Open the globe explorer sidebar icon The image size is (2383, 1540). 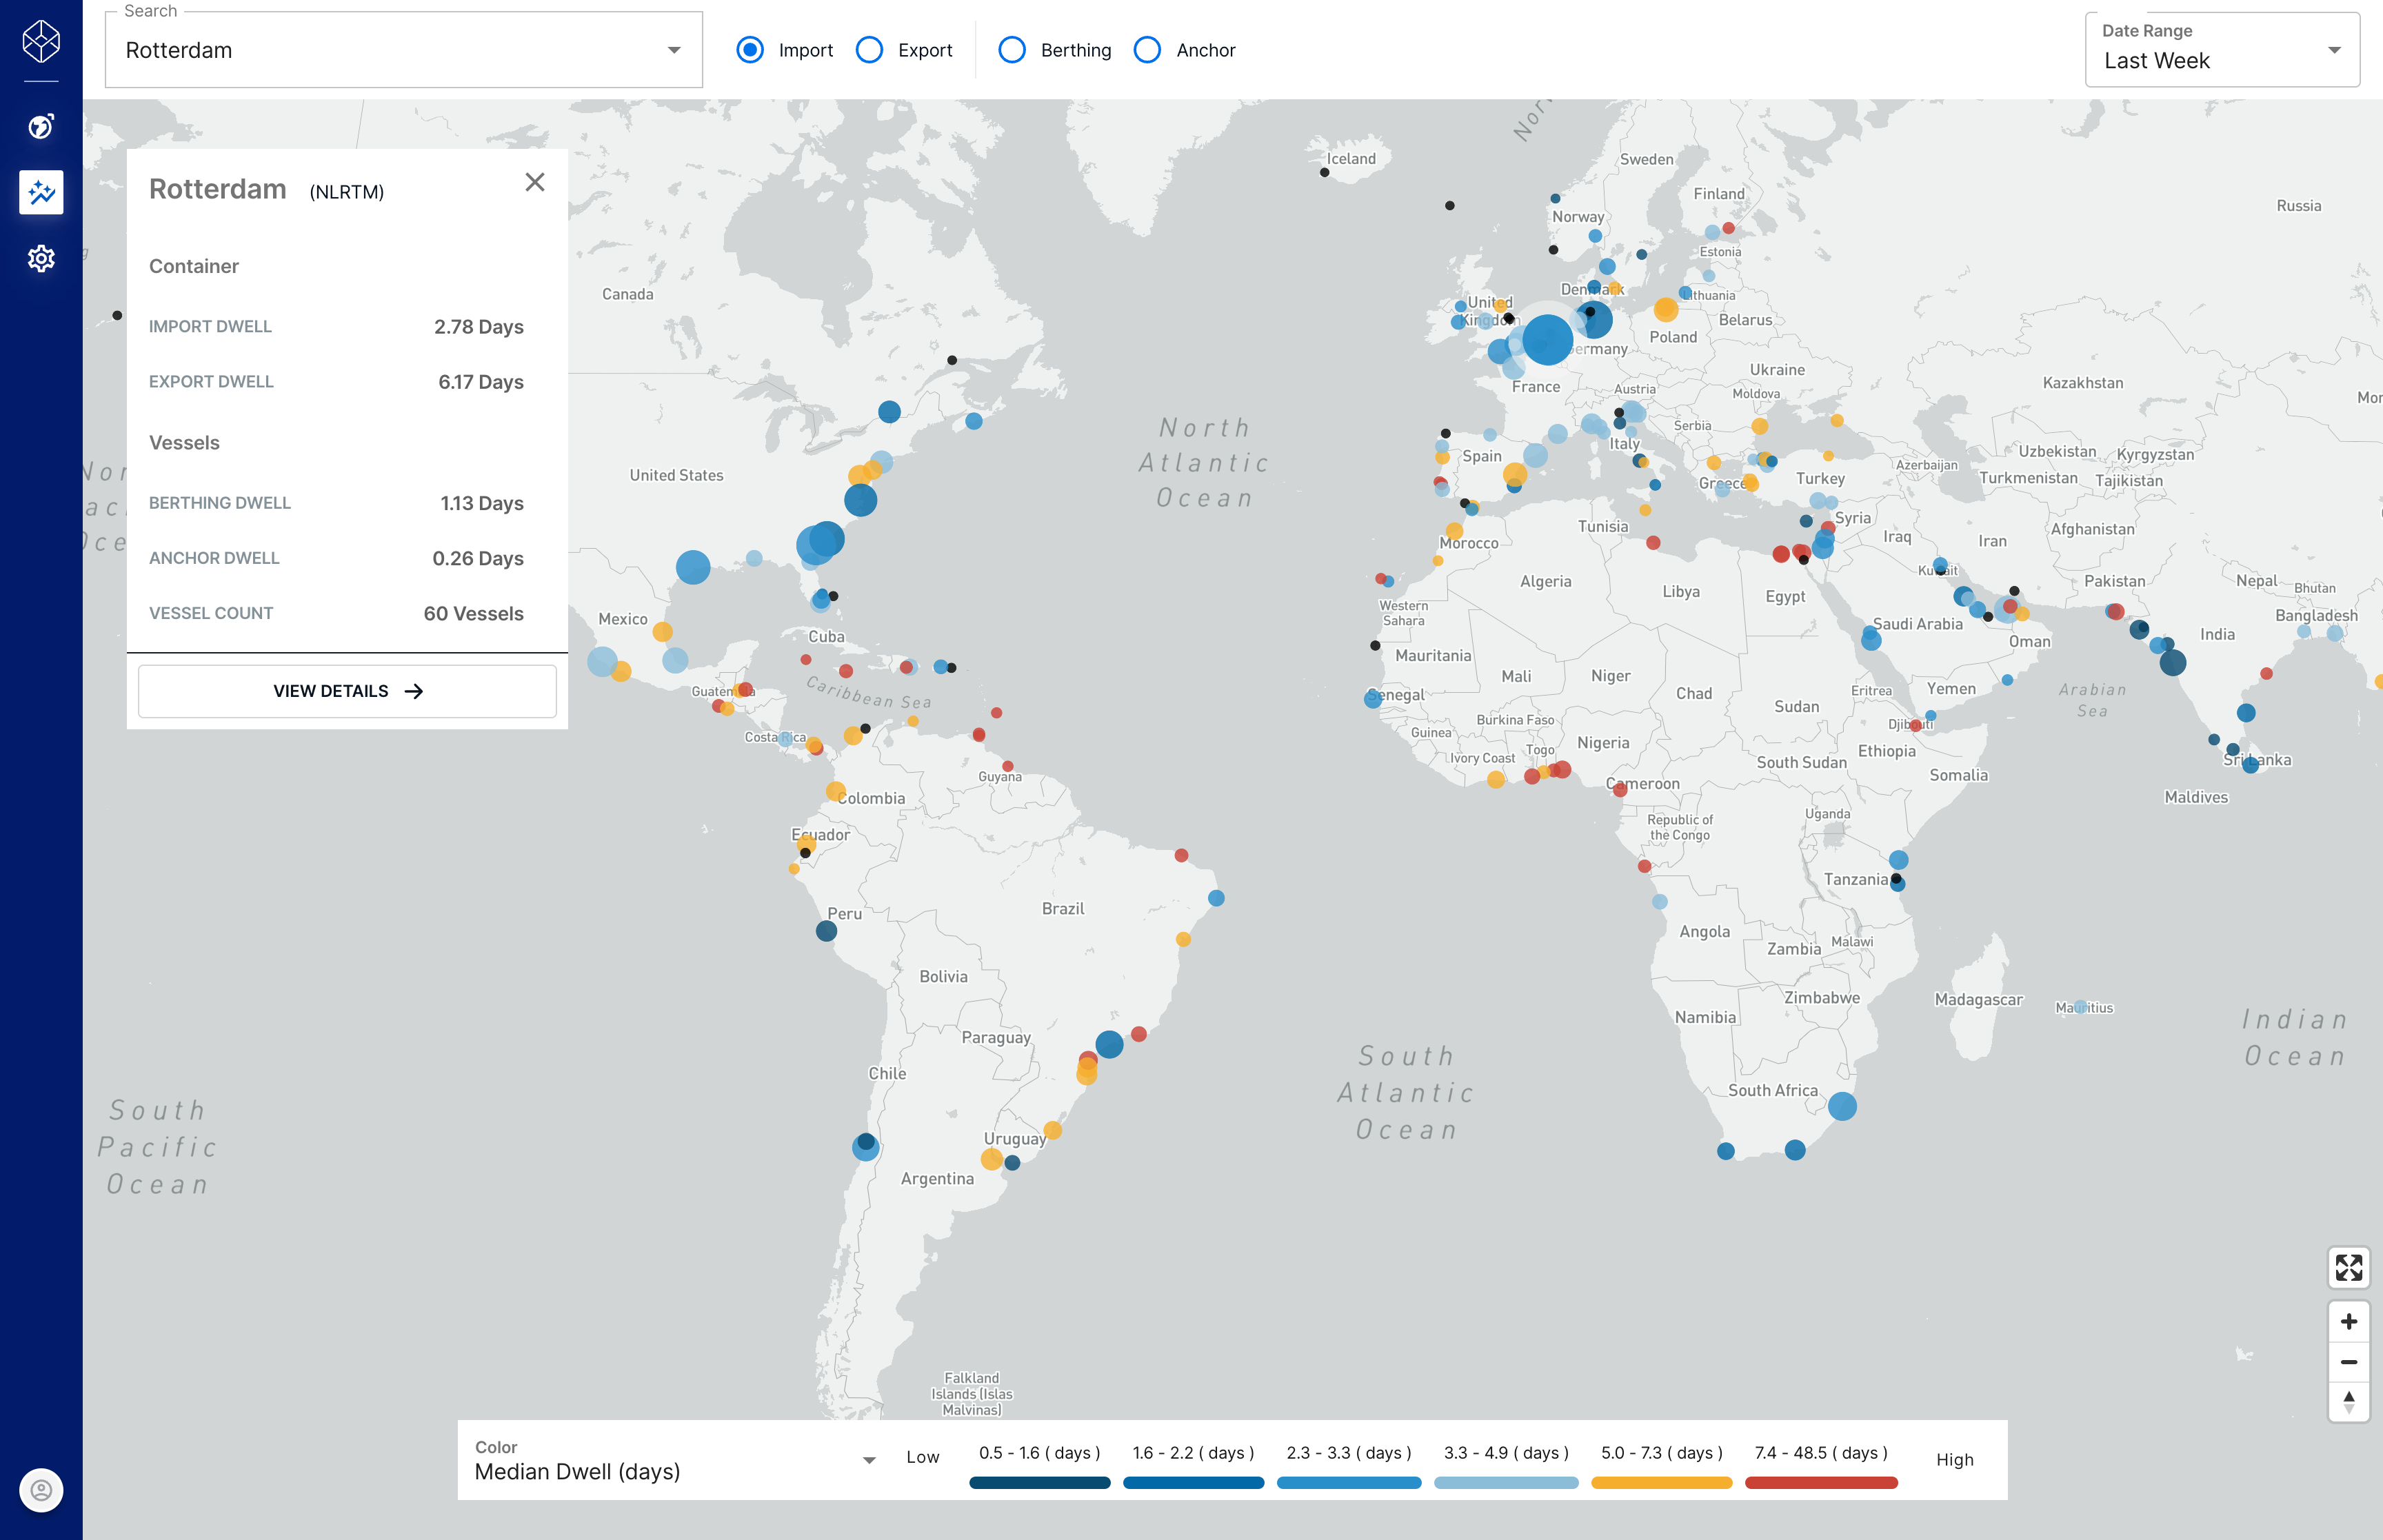(x=41, y=126)
